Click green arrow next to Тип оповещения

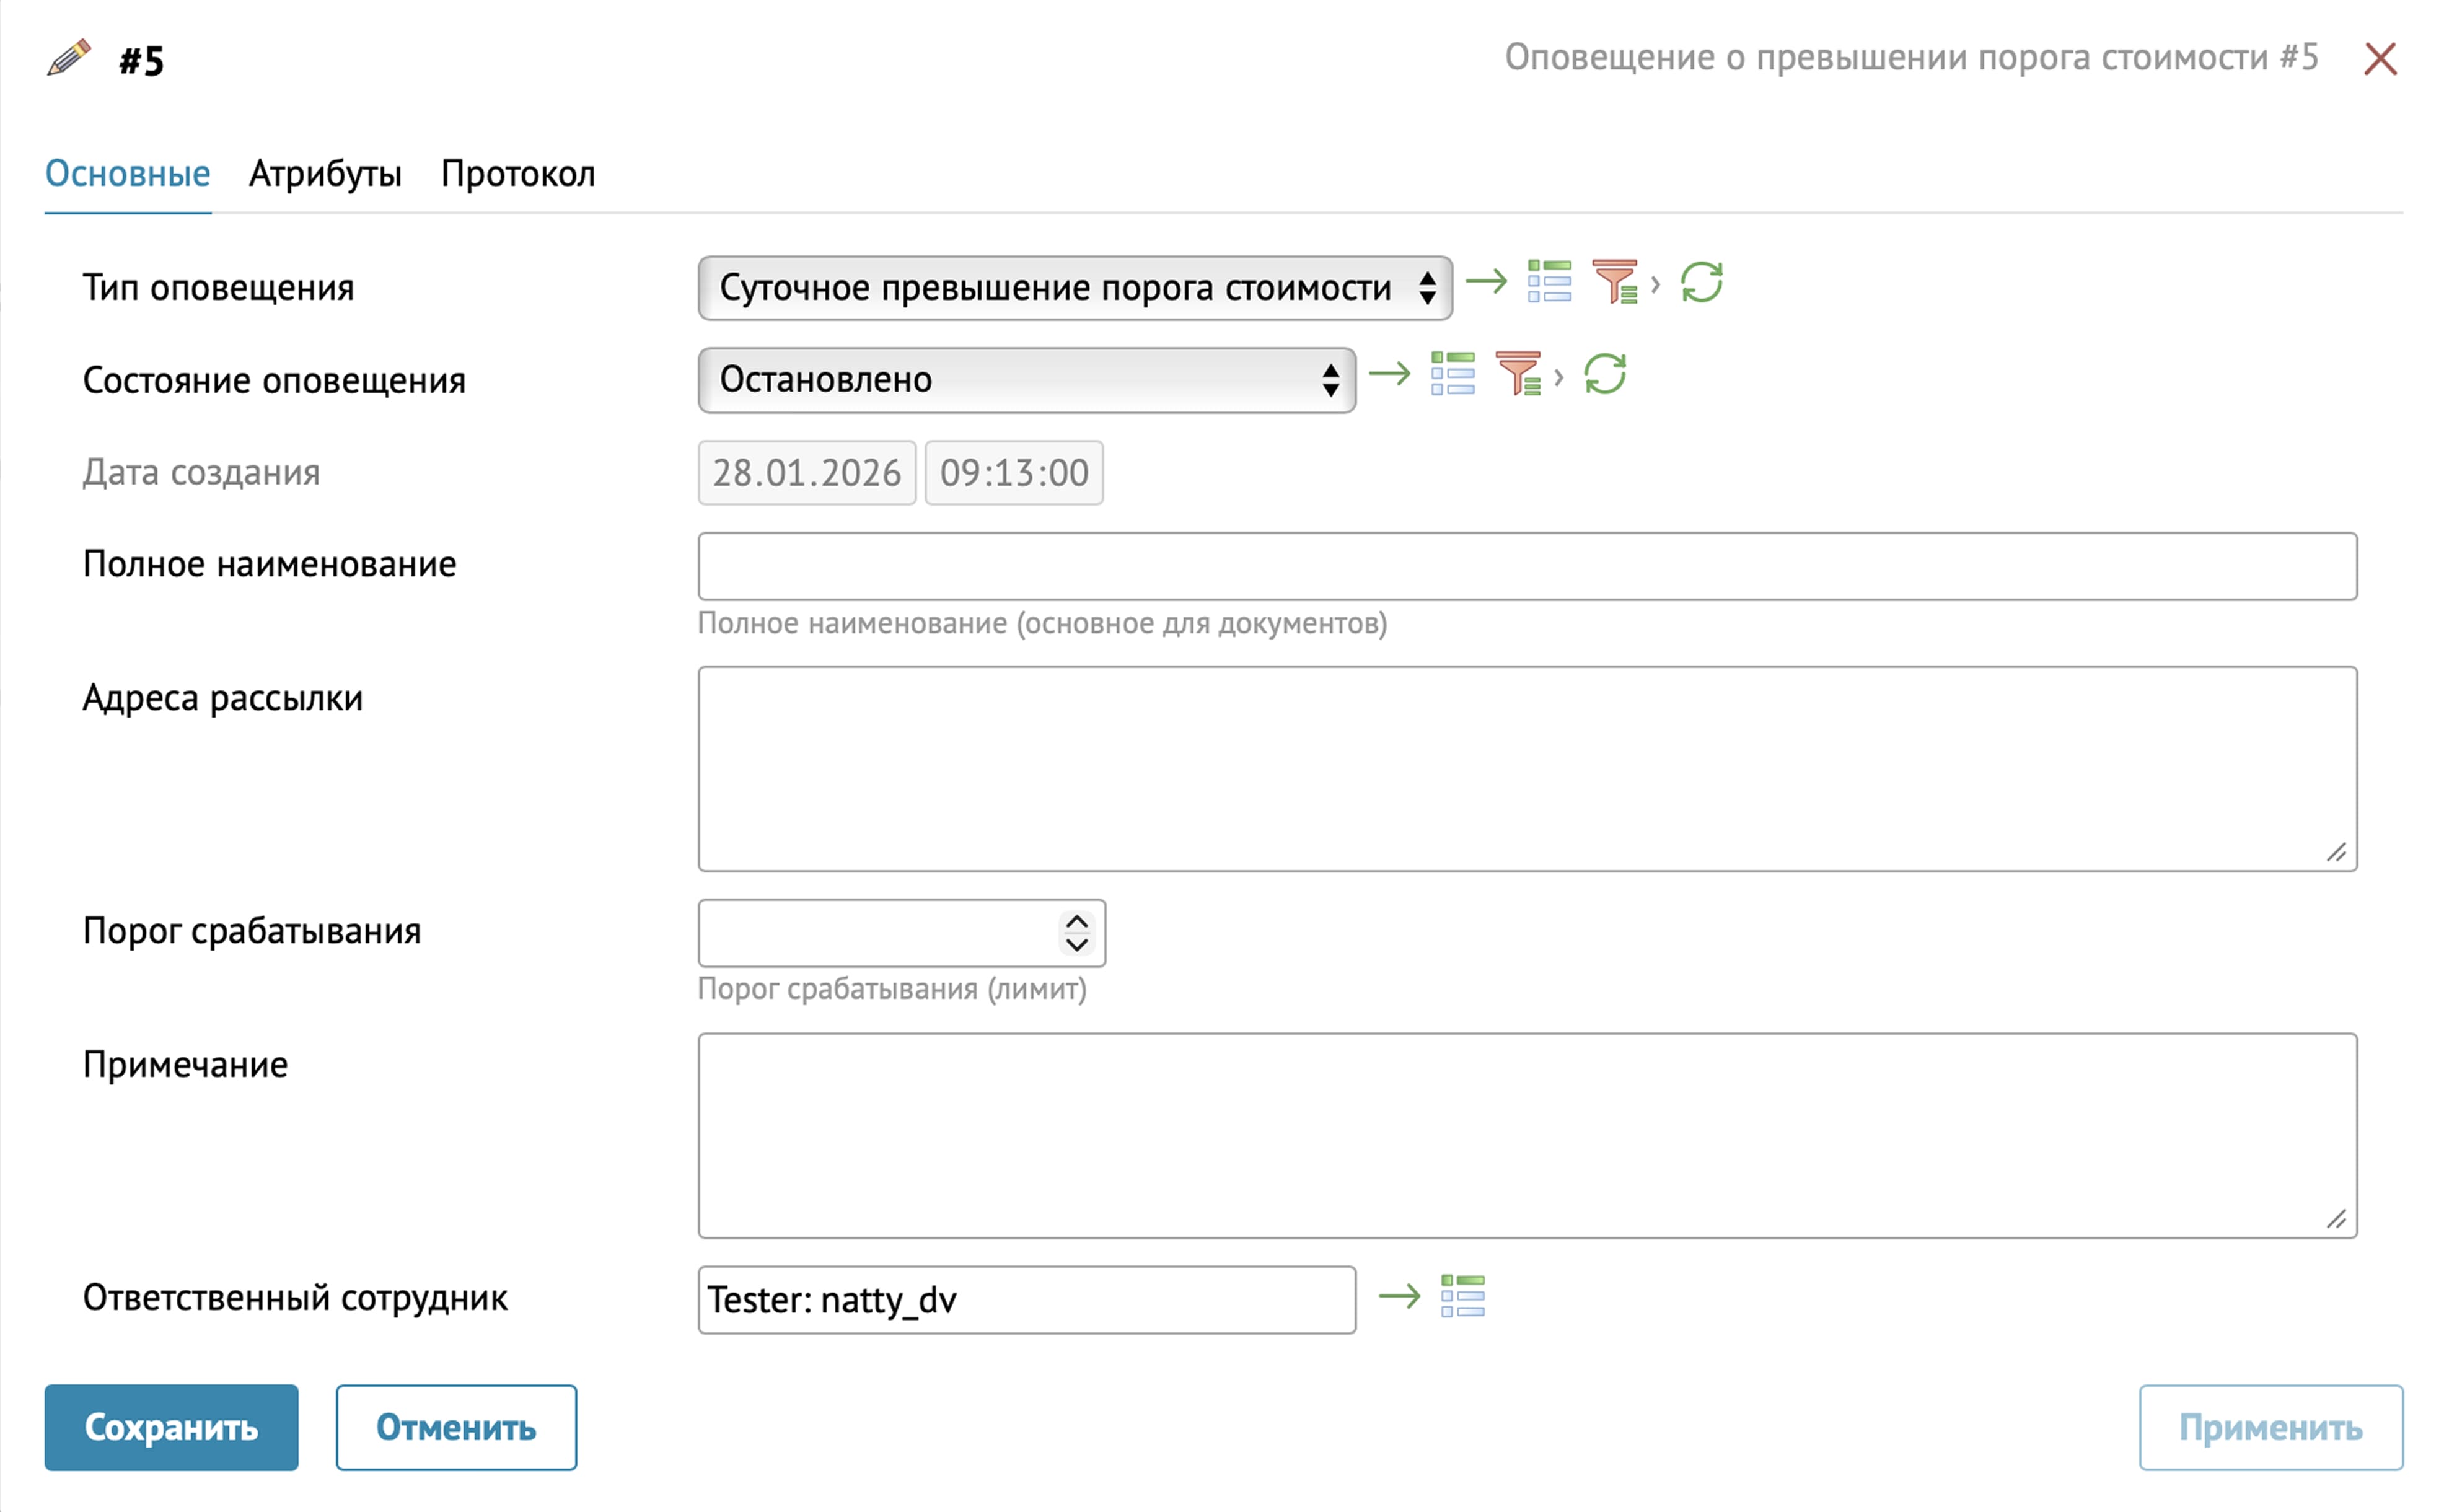tap(1486, 282)
